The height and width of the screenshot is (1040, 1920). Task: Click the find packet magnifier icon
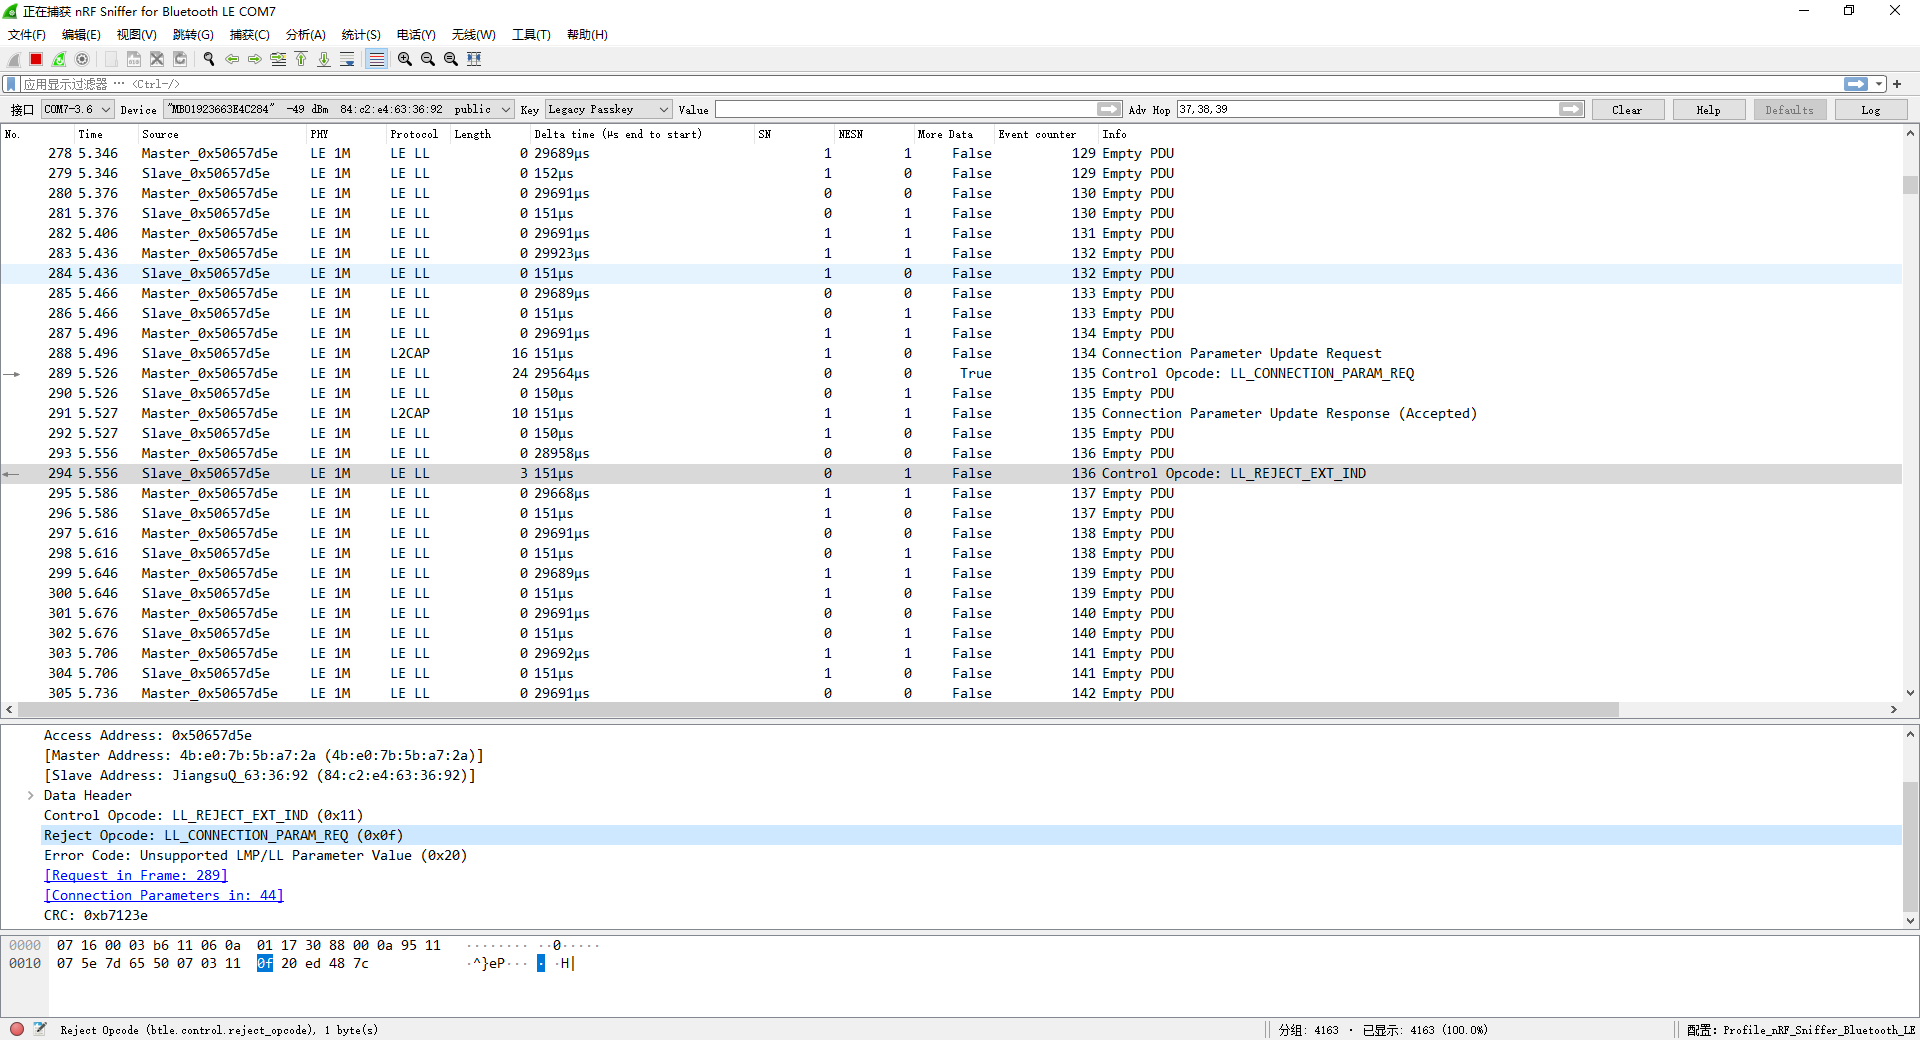pos(209,59)
